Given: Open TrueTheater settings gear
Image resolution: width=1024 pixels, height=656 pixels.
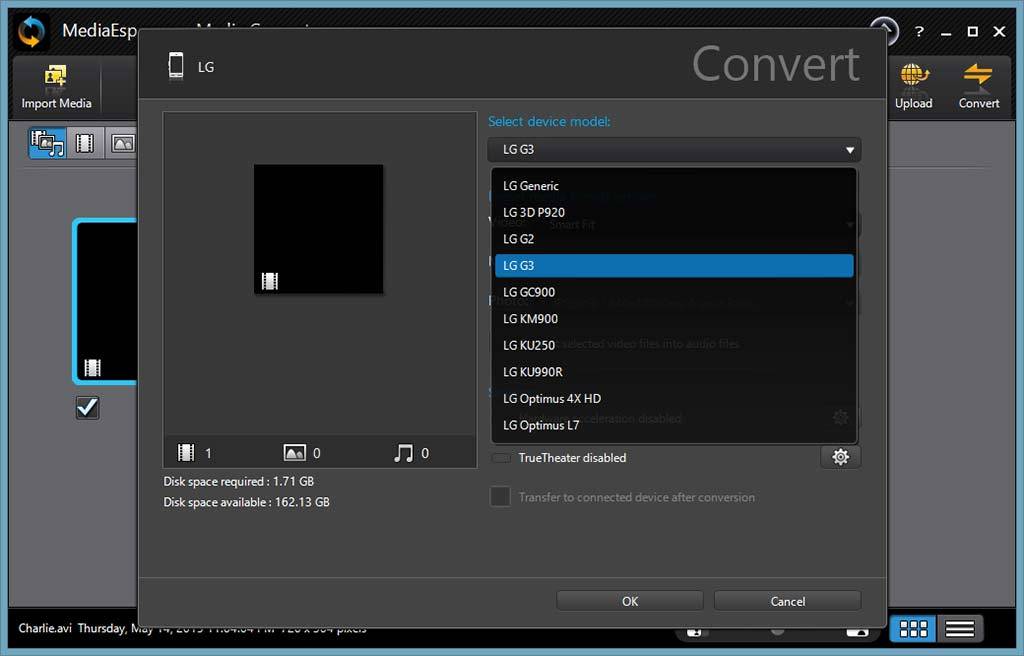Looking at the screenshot, I should (840, 457).
